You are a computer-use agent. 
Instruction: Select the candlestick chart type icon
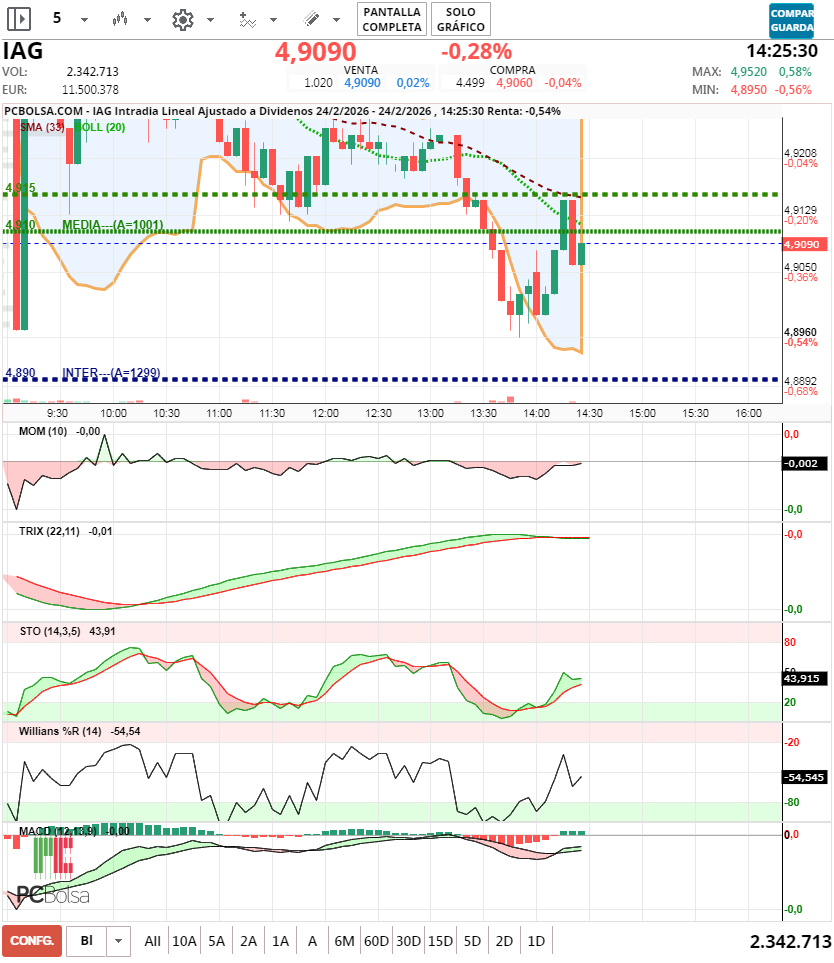pyautogui.click(x=120, y=19)
